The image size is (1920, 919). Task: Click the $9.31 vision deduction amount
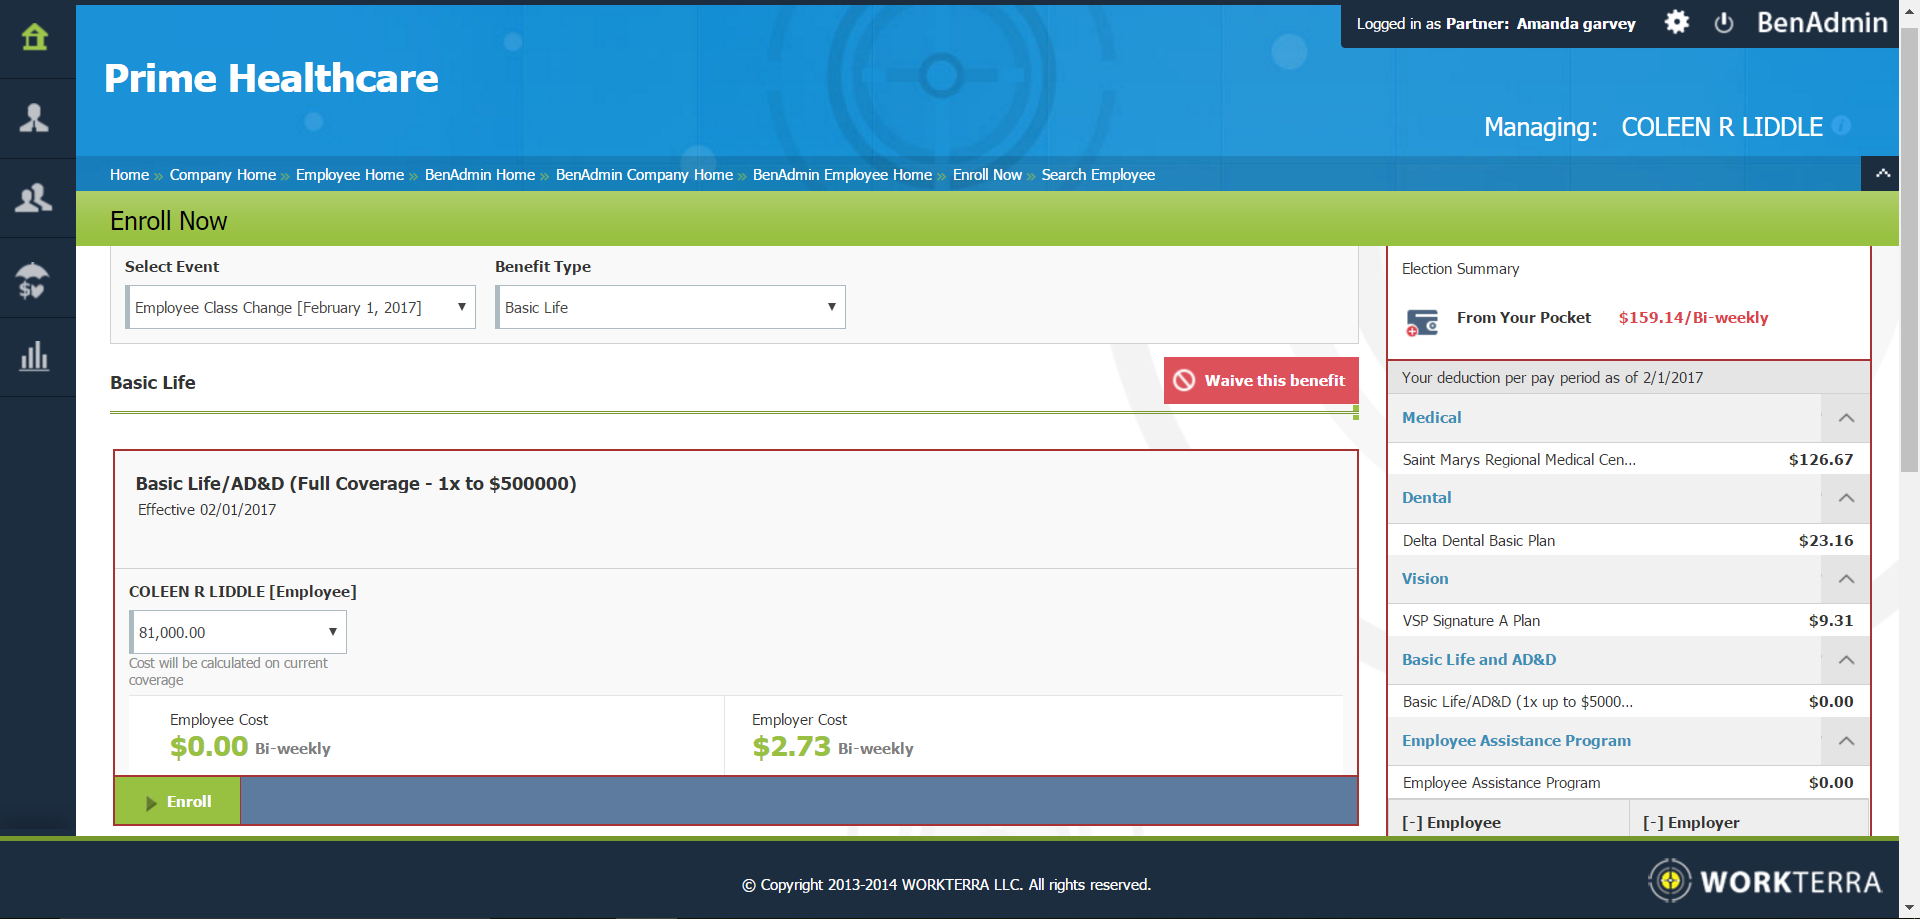tap(1831, 620)
